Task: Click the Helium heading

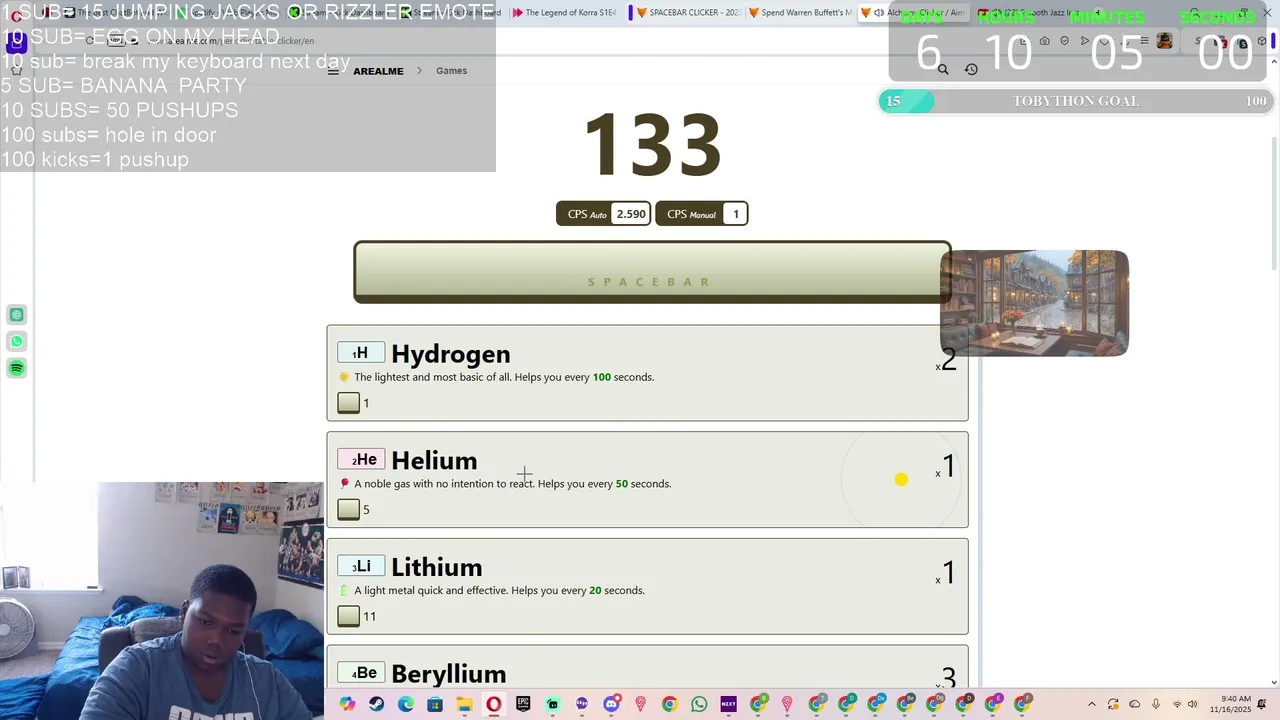Action: [x=434, y=461]
